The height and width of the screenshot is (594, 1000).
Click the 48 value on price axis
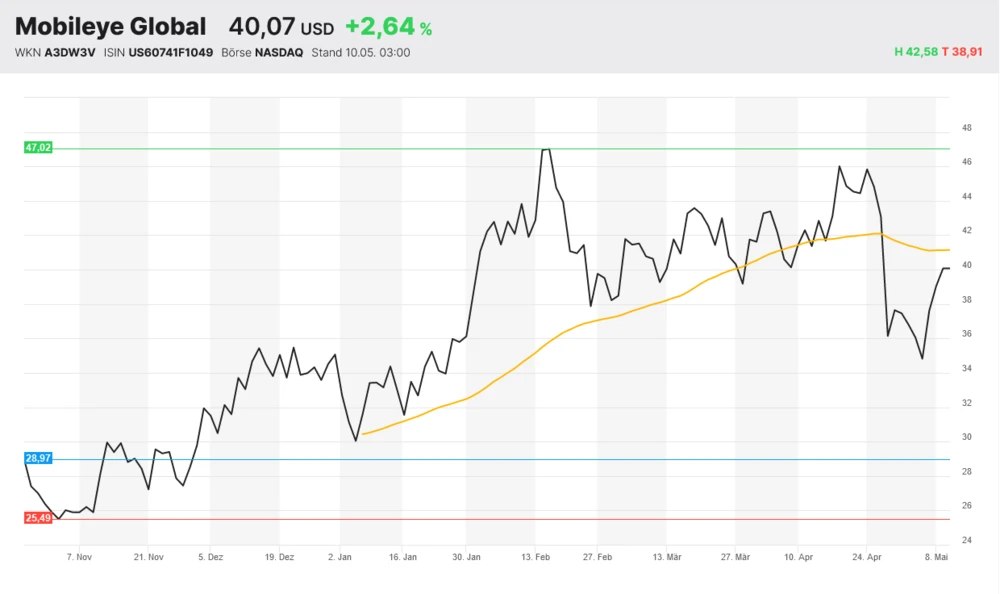[966, 128]
